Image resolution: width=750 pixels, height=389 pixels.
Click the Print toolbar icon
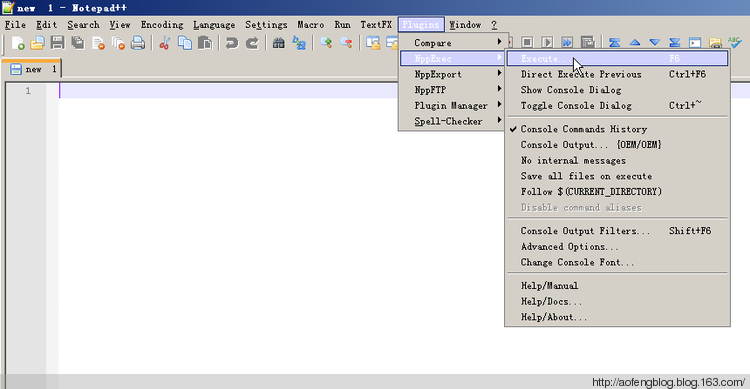pos(138,43)
